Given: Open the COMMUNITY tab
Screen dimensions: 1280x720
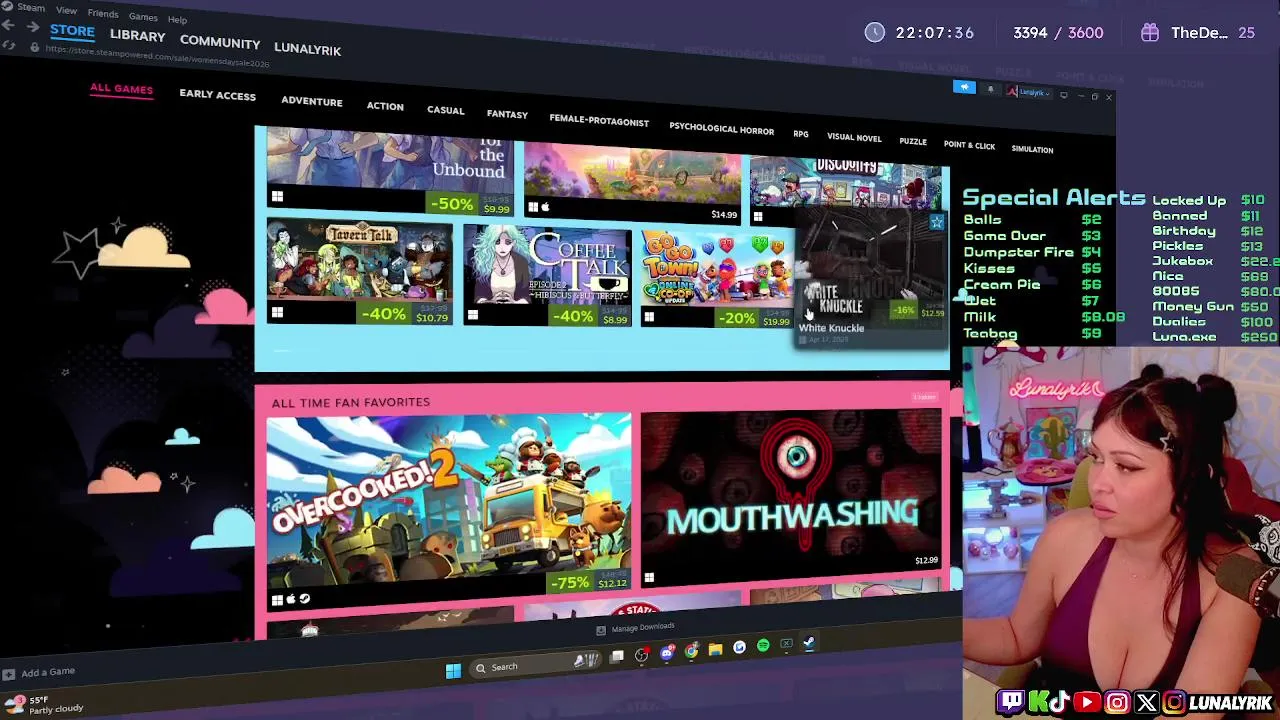Looking at the screenshot, I should pyautogui.click(x=220, y=42).
